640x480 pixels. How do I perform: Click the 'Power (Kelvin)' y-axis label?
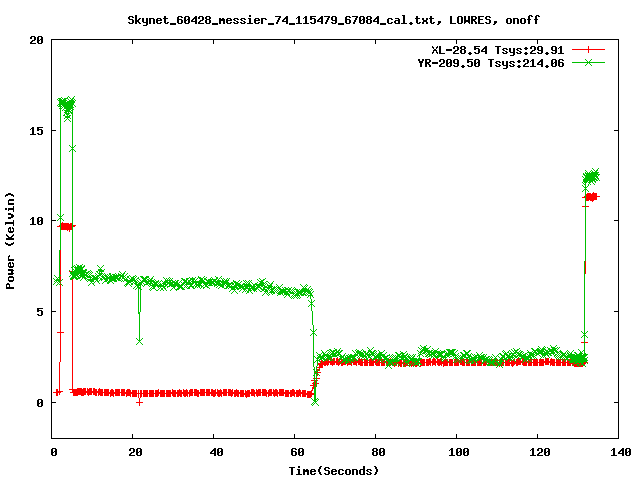click(x=10, y=241)
